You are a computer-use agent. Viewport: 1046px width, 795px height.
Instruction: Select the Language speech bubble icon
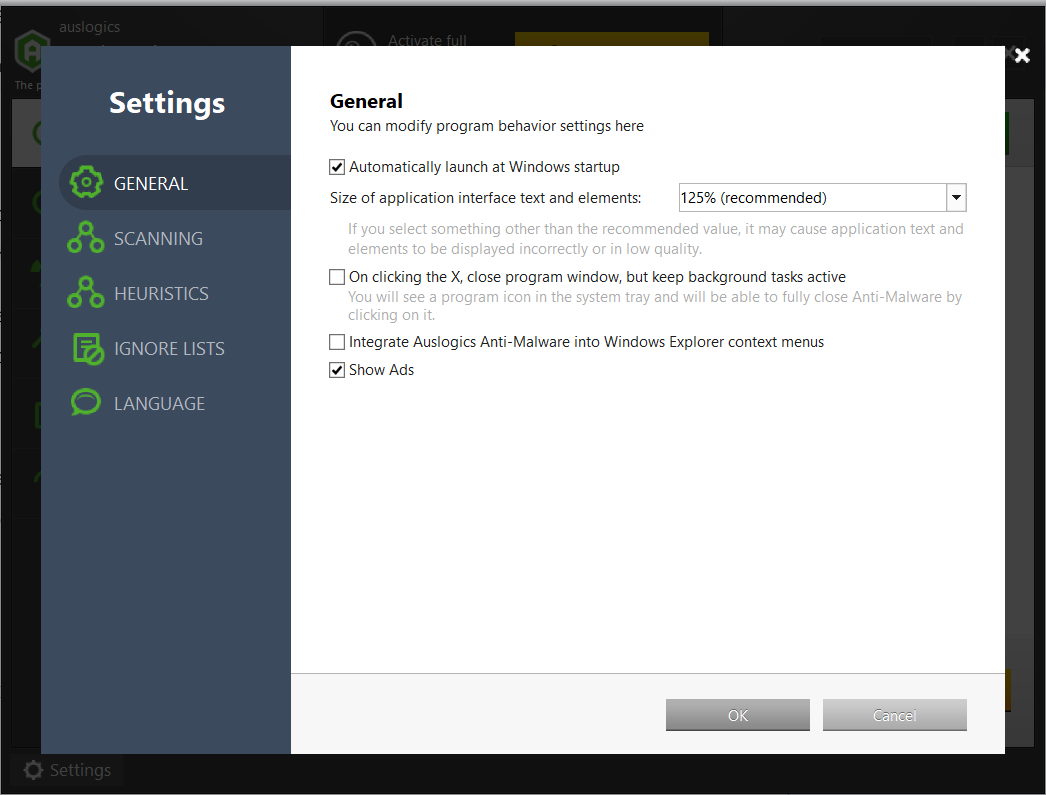click(x=86, y=402)
